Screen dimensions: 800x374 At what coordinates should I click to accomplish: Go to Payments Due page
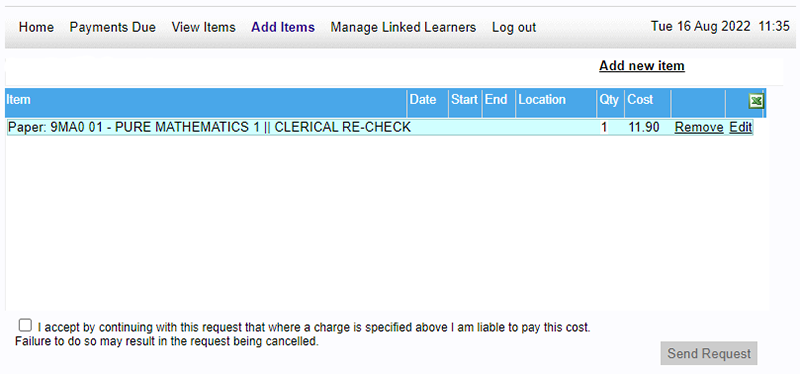point(113,27)
